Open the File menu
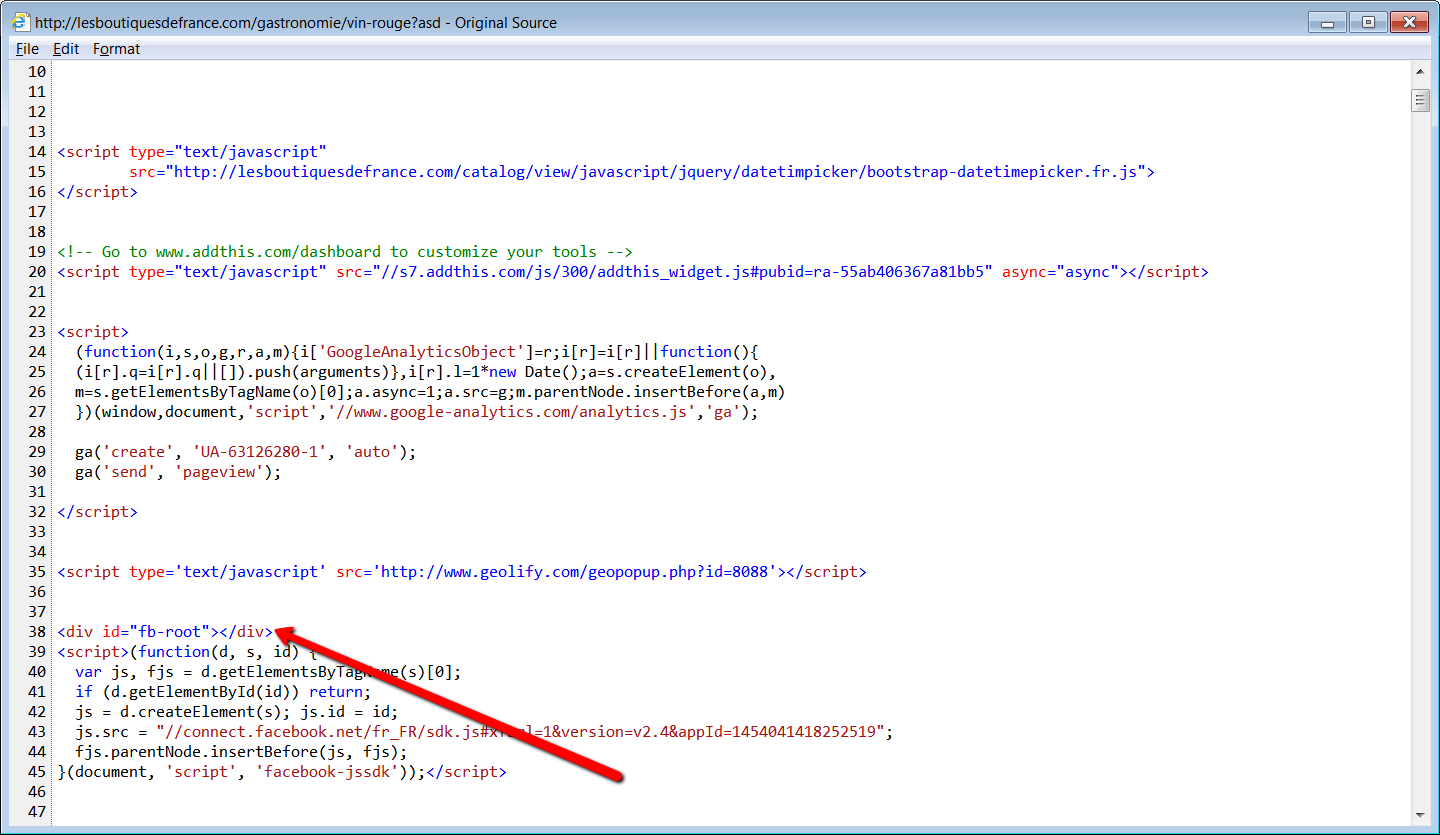 27,49
